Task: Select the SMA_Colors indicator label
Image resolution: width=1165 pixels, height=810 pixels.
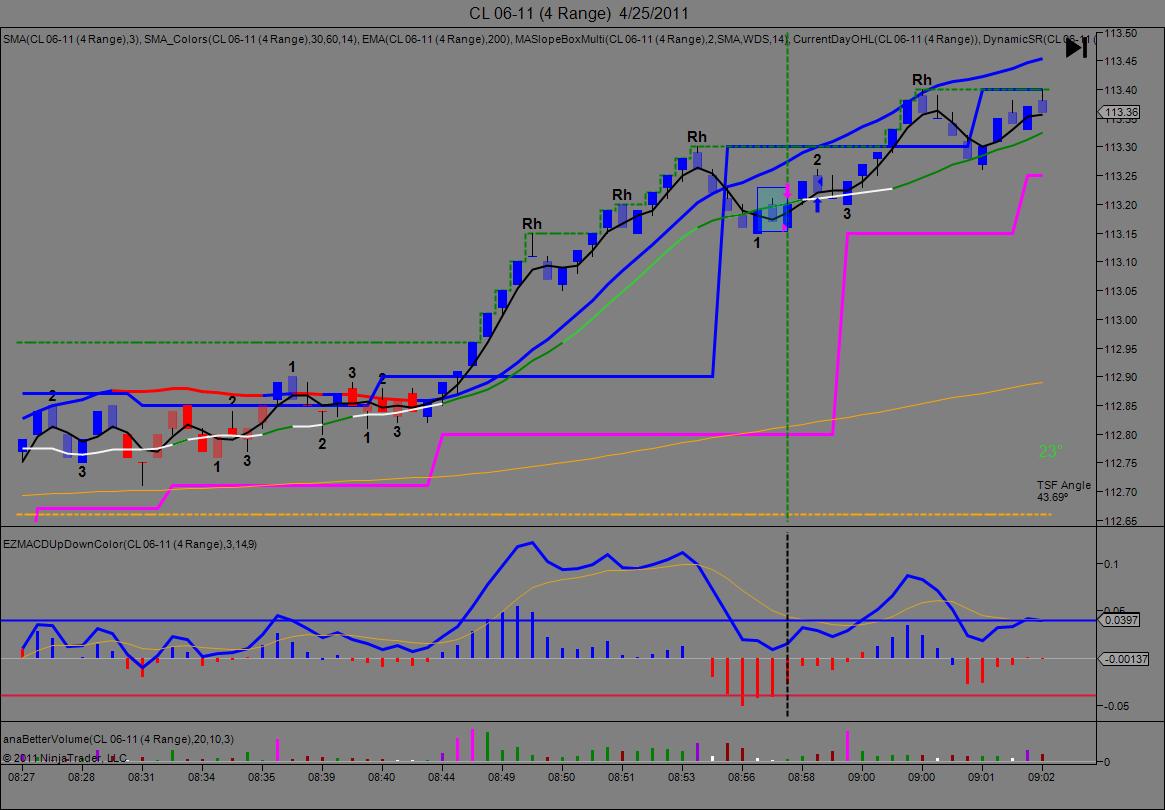Action: coord(251,39)
